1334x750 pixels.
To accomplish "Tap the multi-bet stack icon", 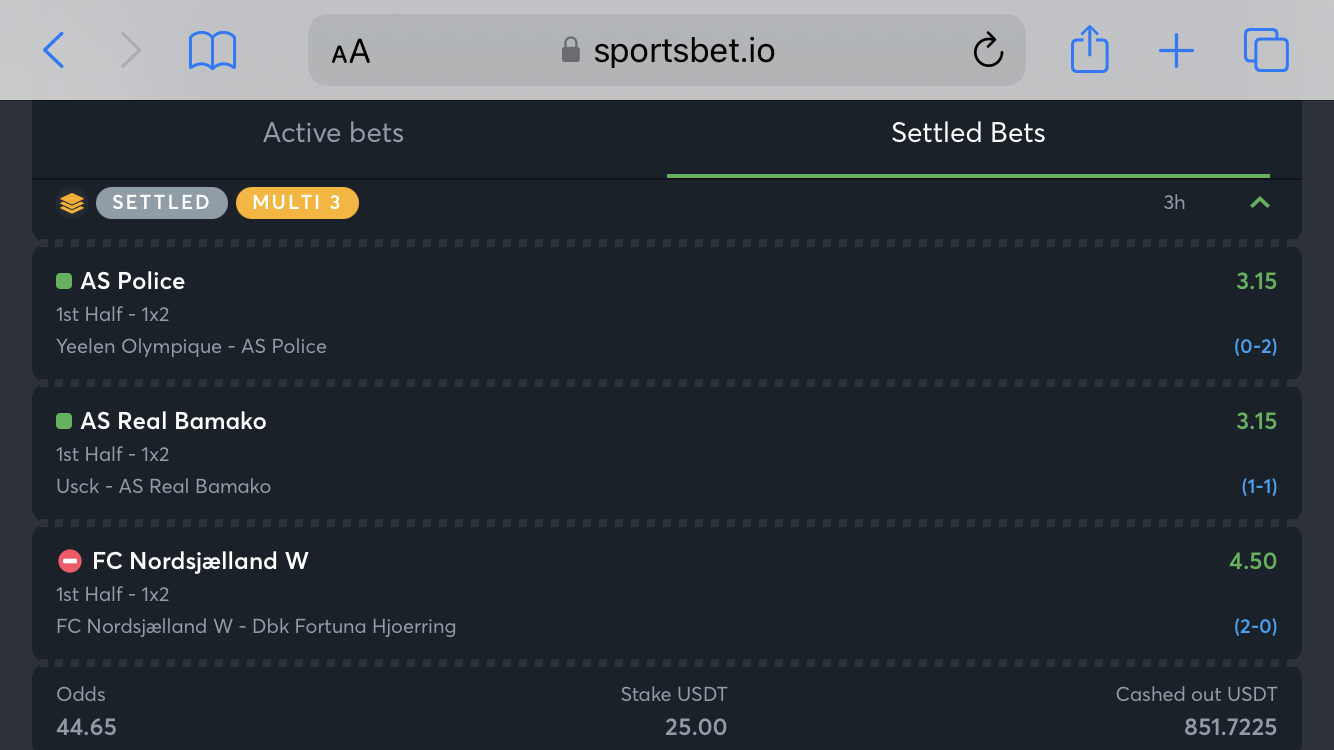I will 71,203.
